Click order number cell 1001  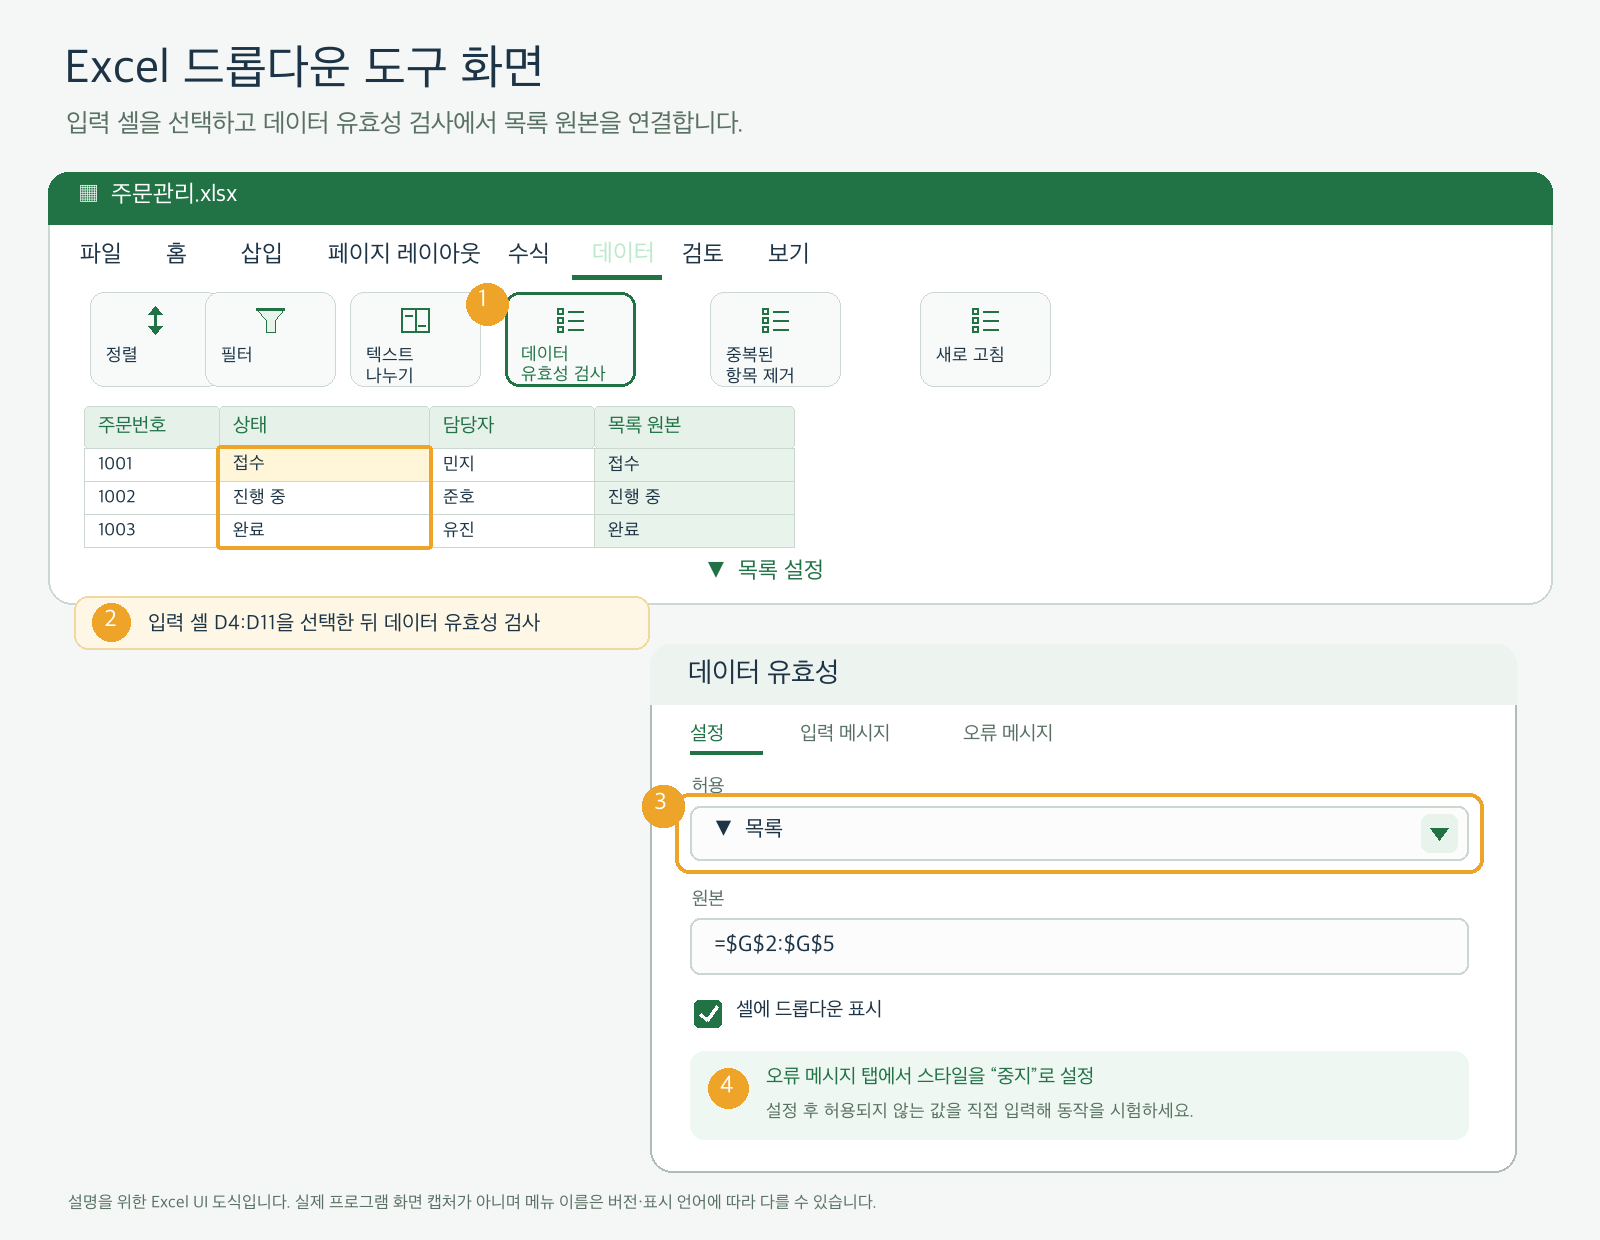click(152, 464)
